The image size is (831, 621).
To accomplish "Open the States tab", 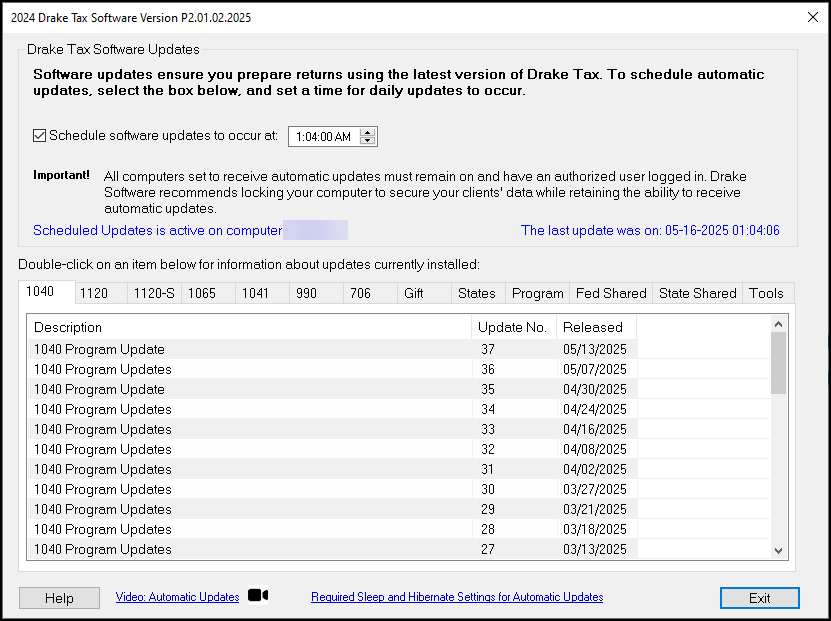I will [x=479, y=293].
